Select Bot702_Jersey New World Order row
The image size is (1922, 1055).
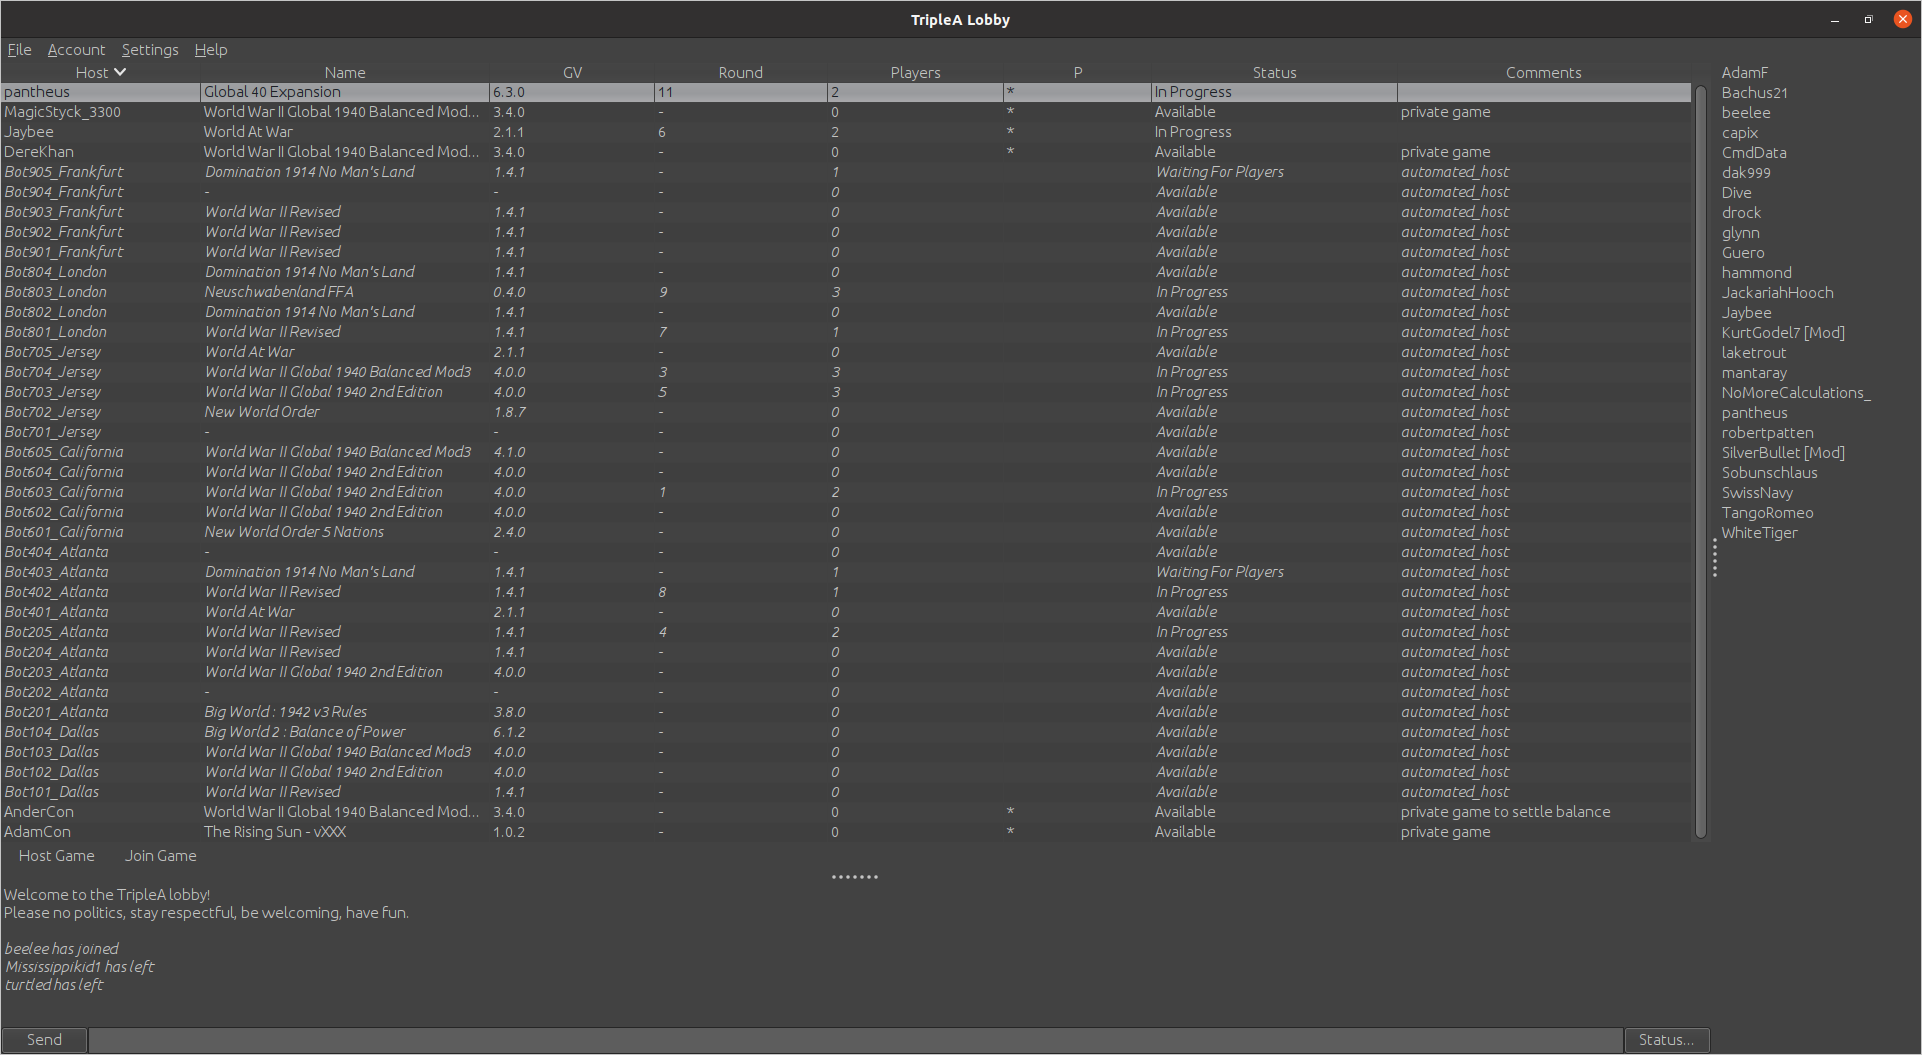pyautogui.click(x=846, y=412)
